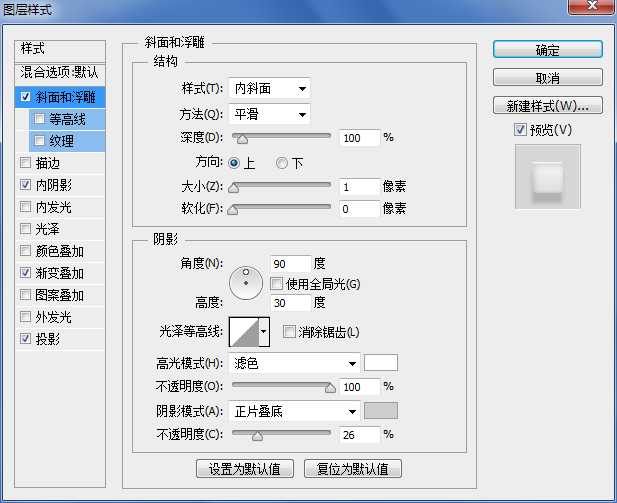
Task: Expand the 光泽等高线 picker arrow
Action: [264, 331]
